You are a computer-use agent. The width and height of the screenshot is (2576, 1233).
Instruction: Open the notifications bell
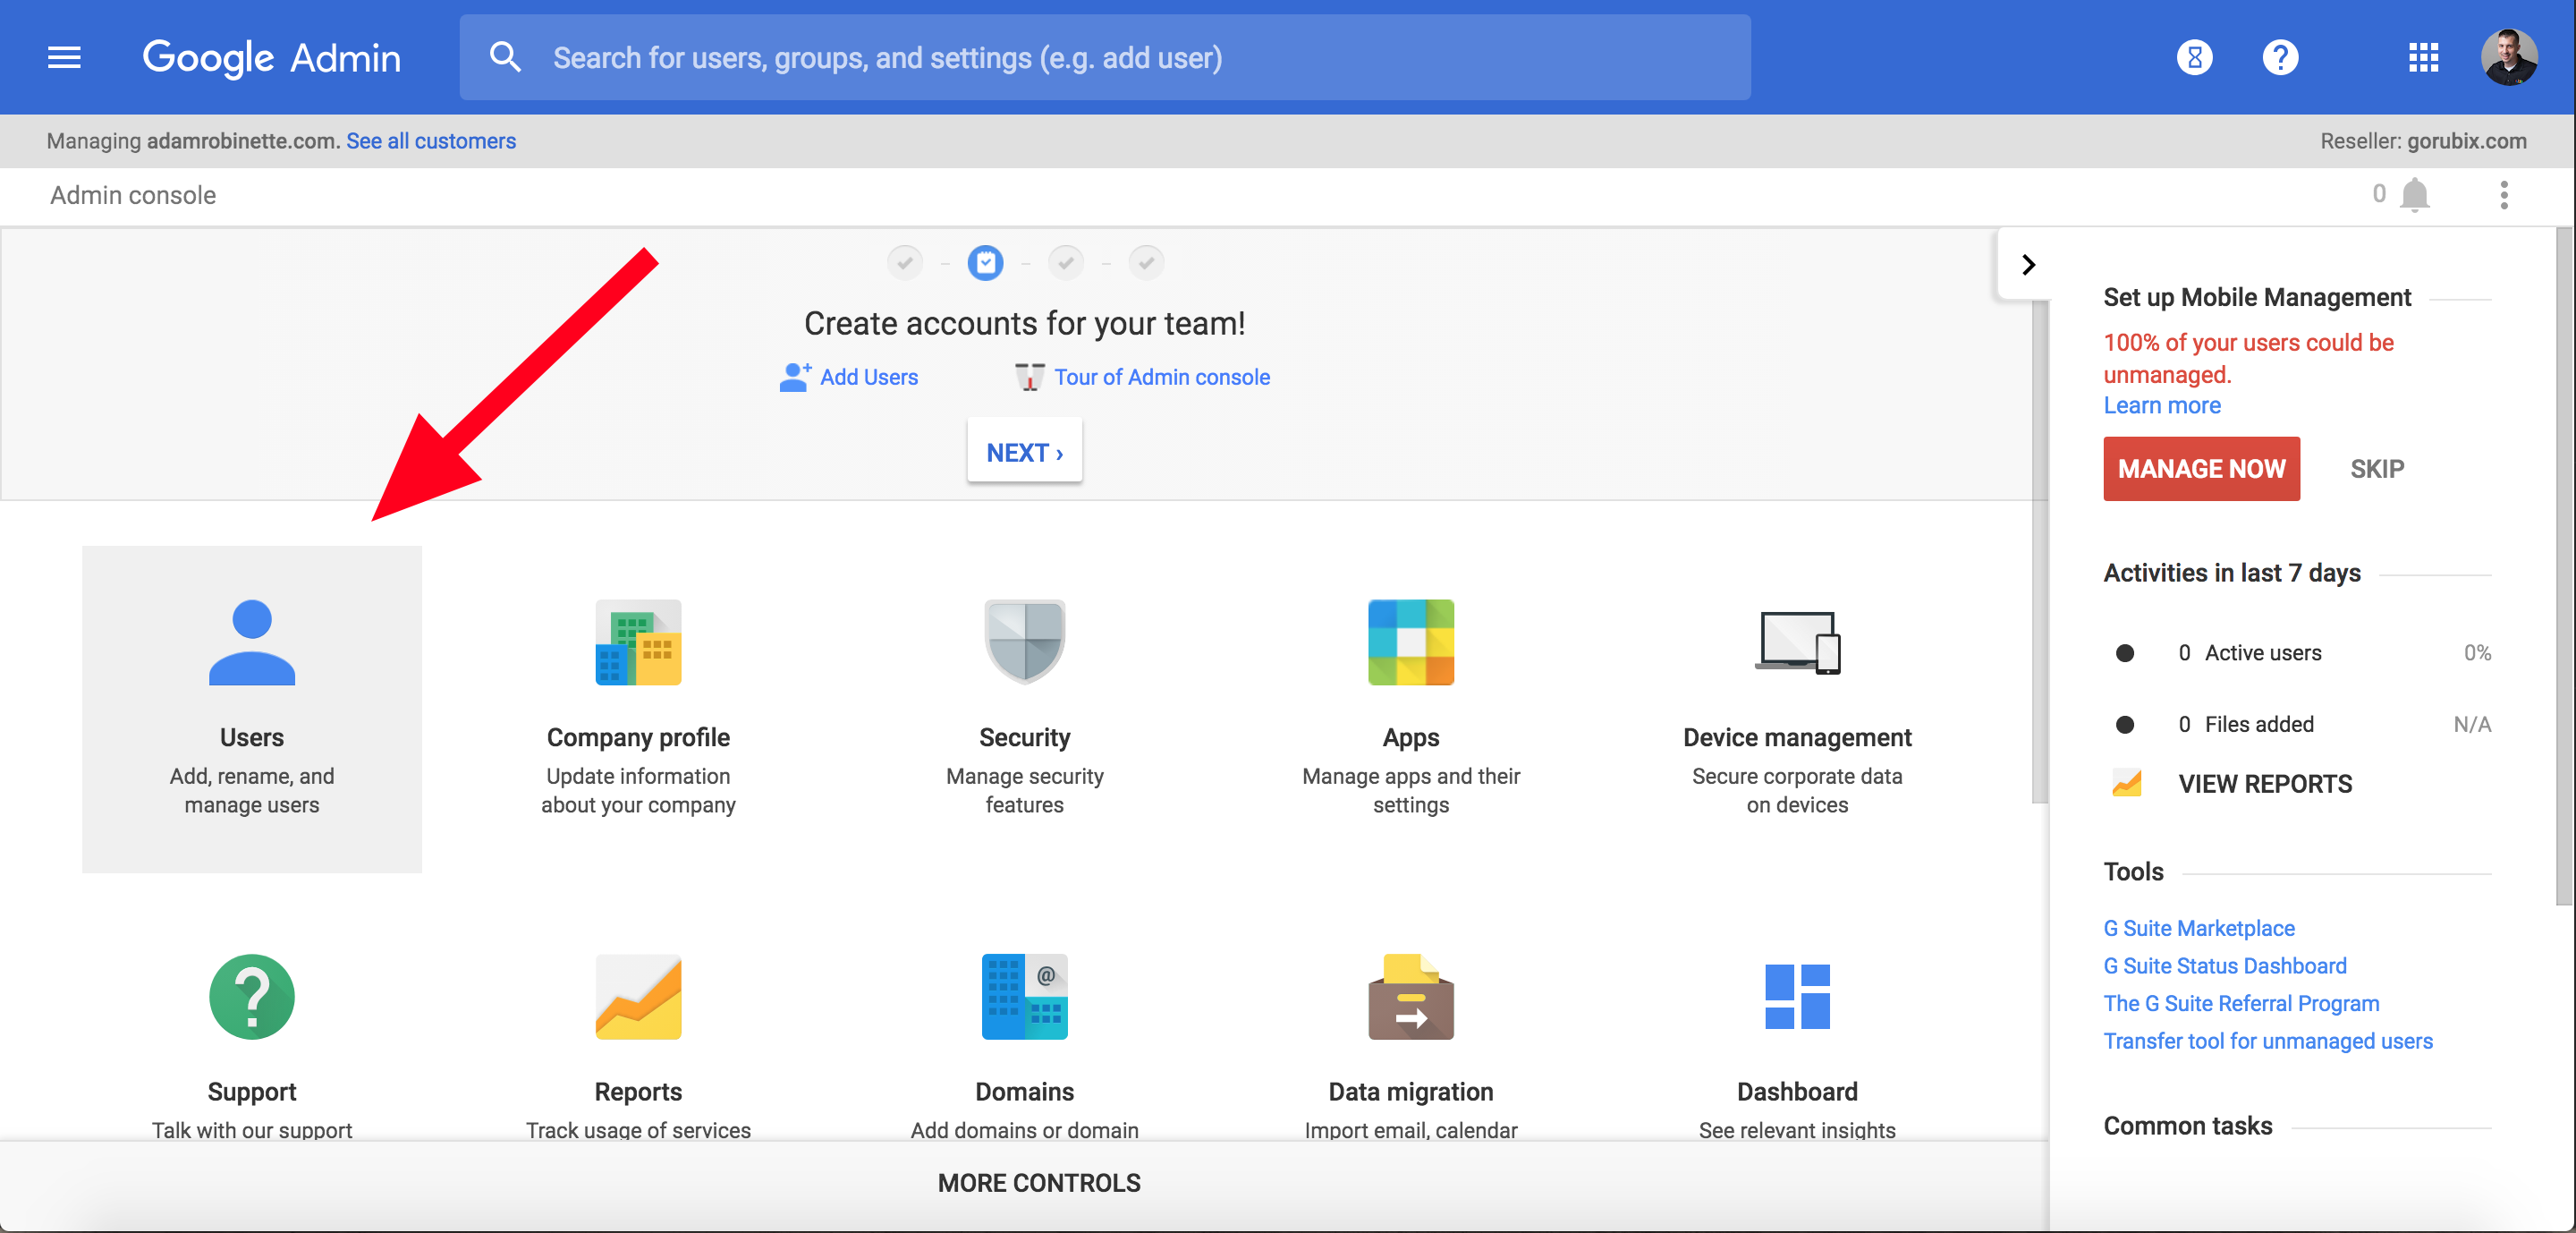[x=2414, y=194]
